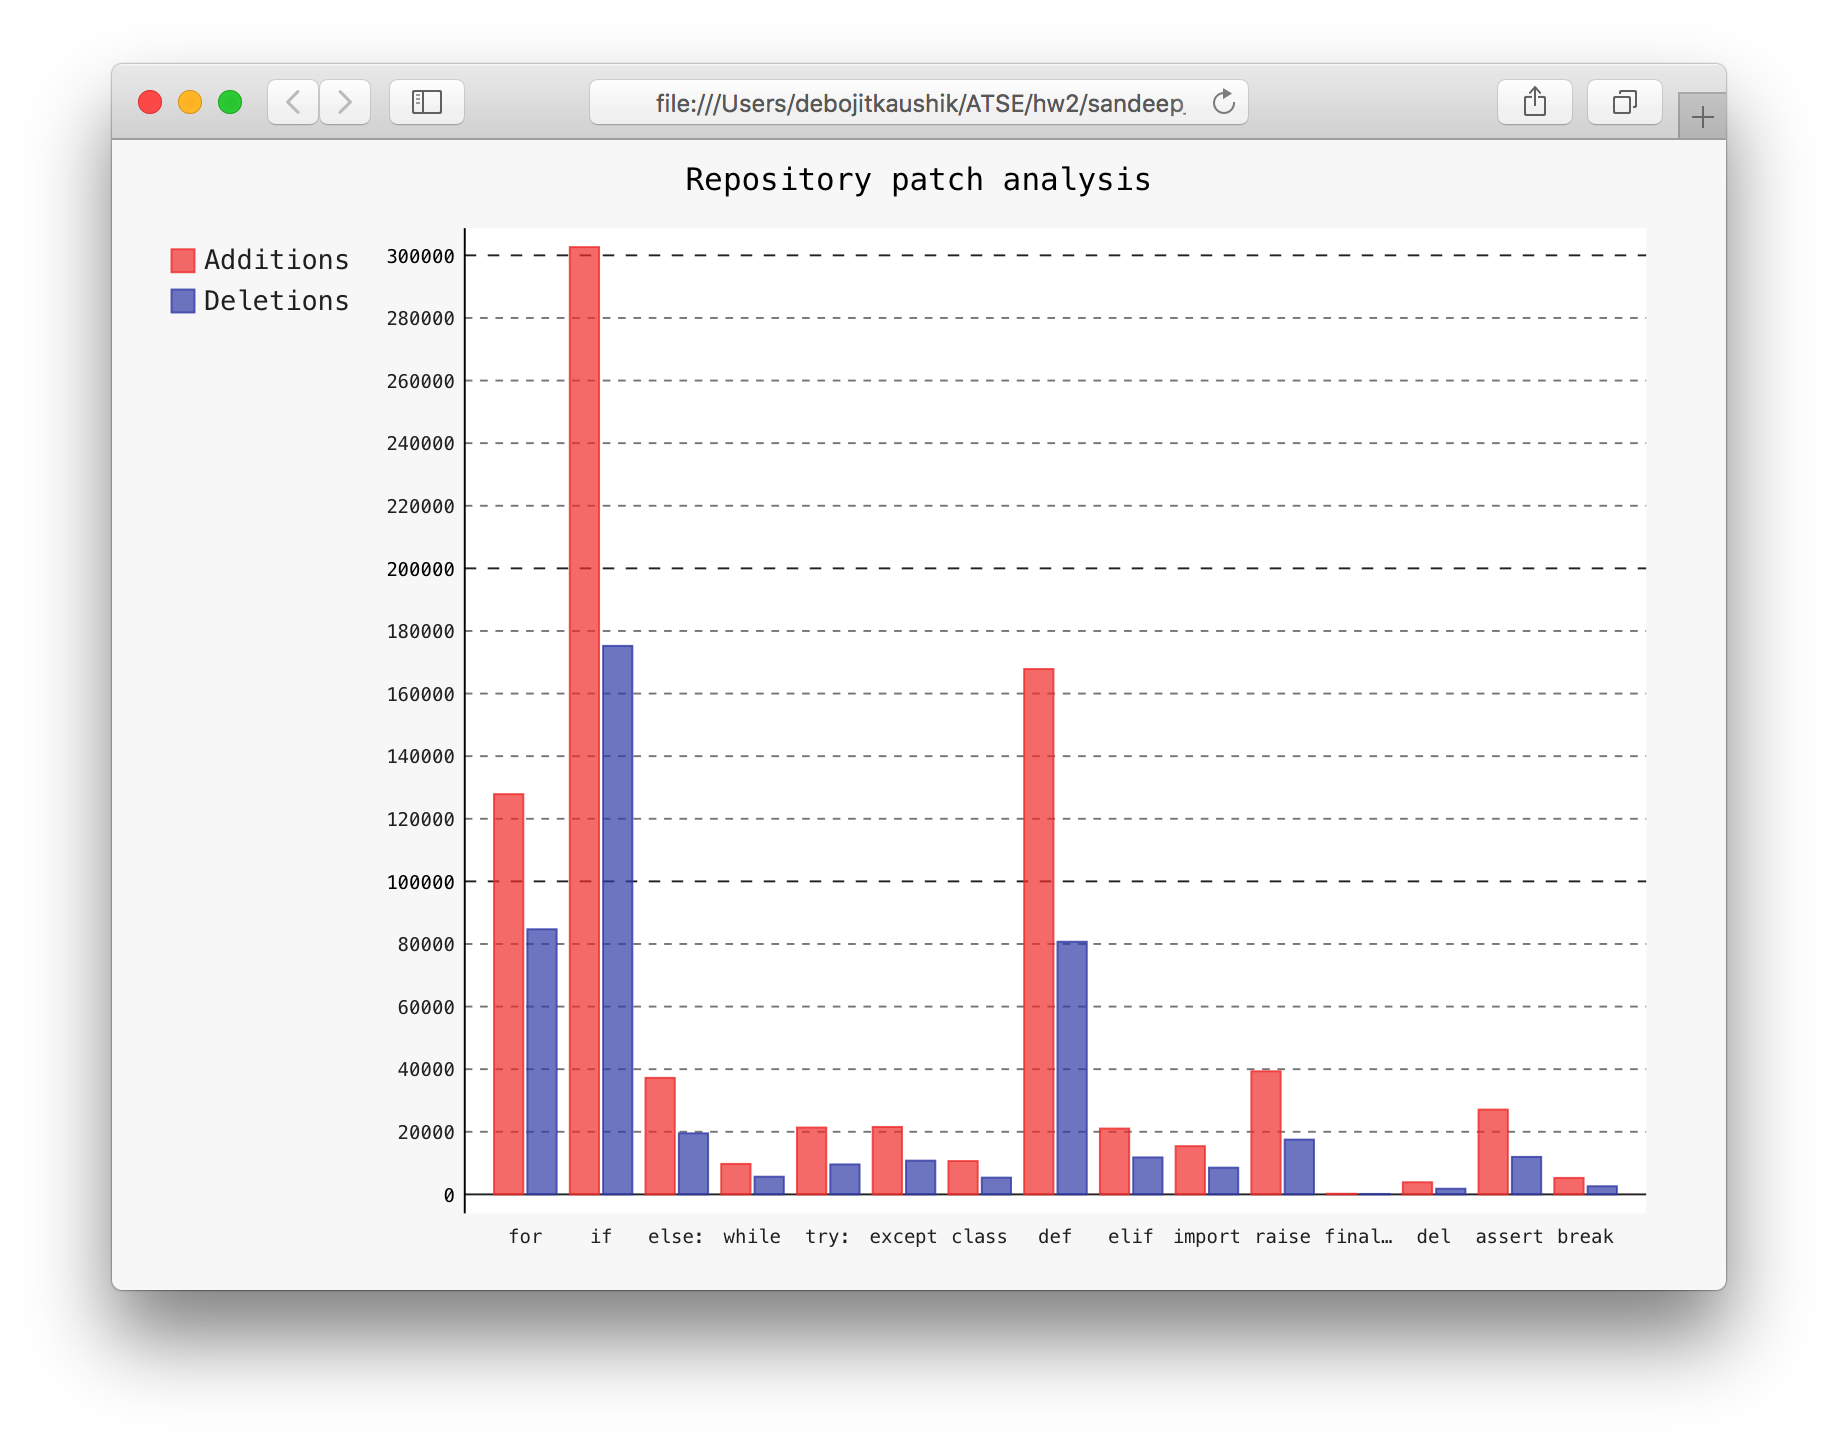Click the 'Repository patch analysis' chart title

pyautogui.click(x=918, y=180)
